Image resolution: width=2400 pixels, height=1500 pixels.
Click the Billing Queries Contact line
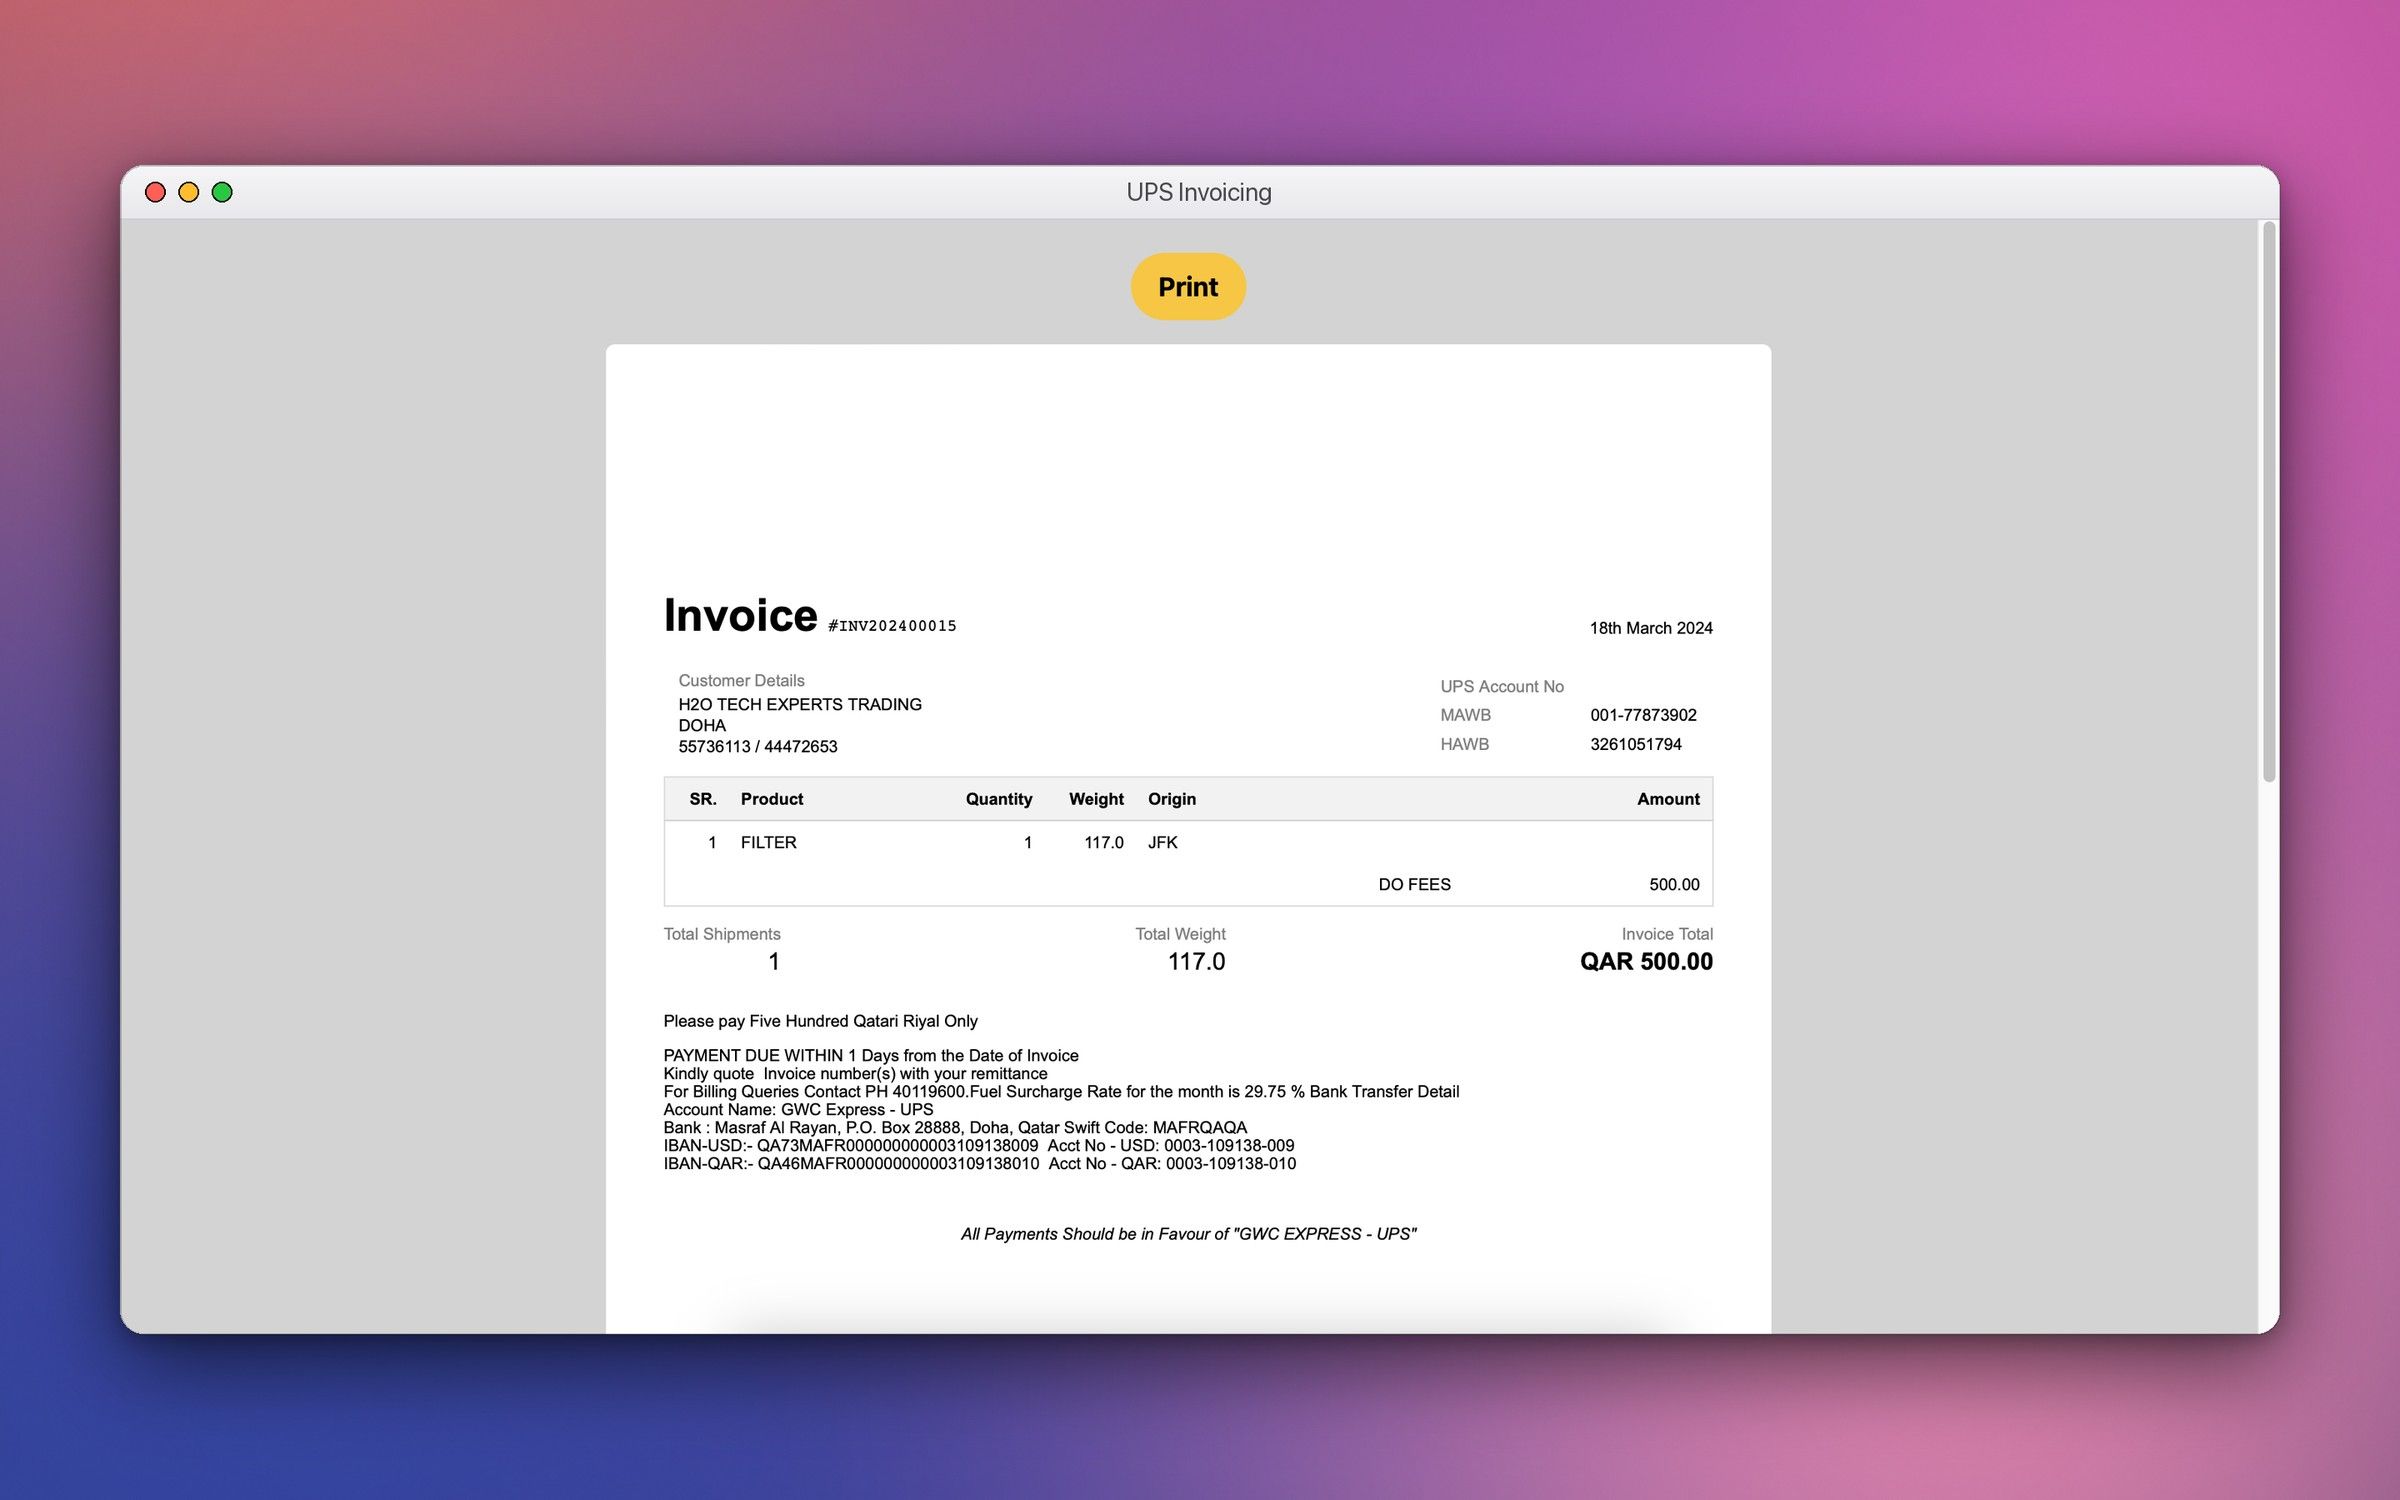coord(1061,1091)
